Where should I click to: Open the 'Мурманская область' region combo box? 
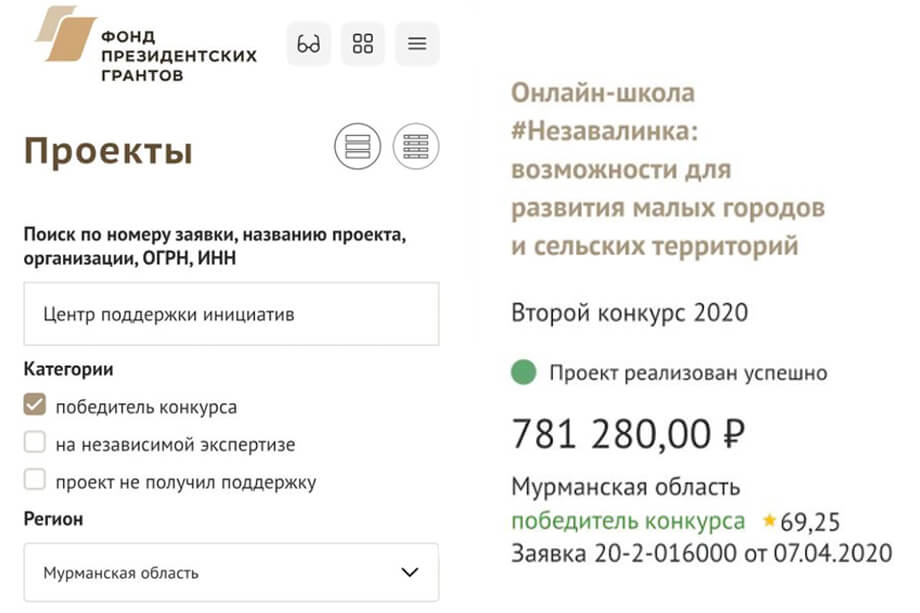pyautogui.click(x=231, y=572)
